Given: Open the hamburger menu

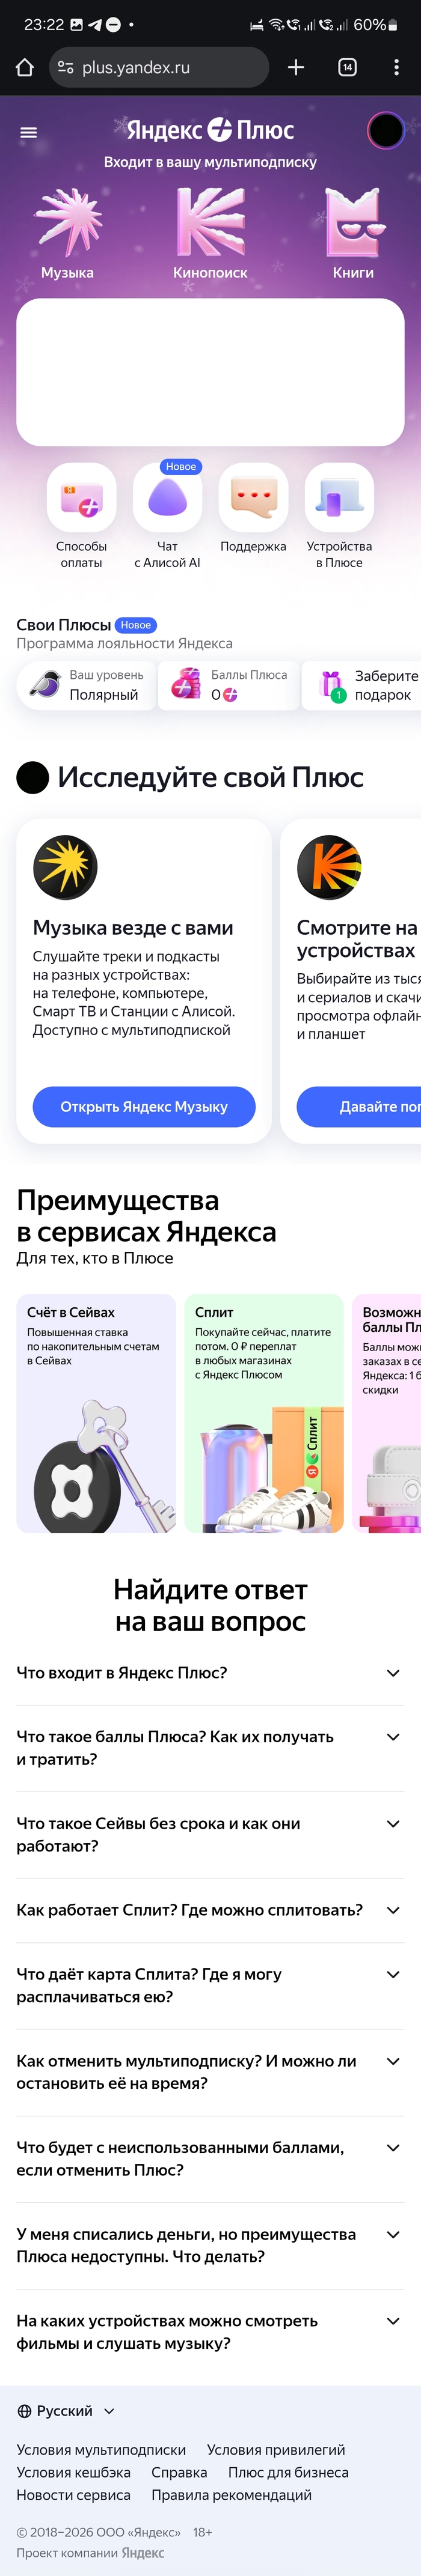Looking at the screenshot, I should pyautogui.click(x=28, y=132).
